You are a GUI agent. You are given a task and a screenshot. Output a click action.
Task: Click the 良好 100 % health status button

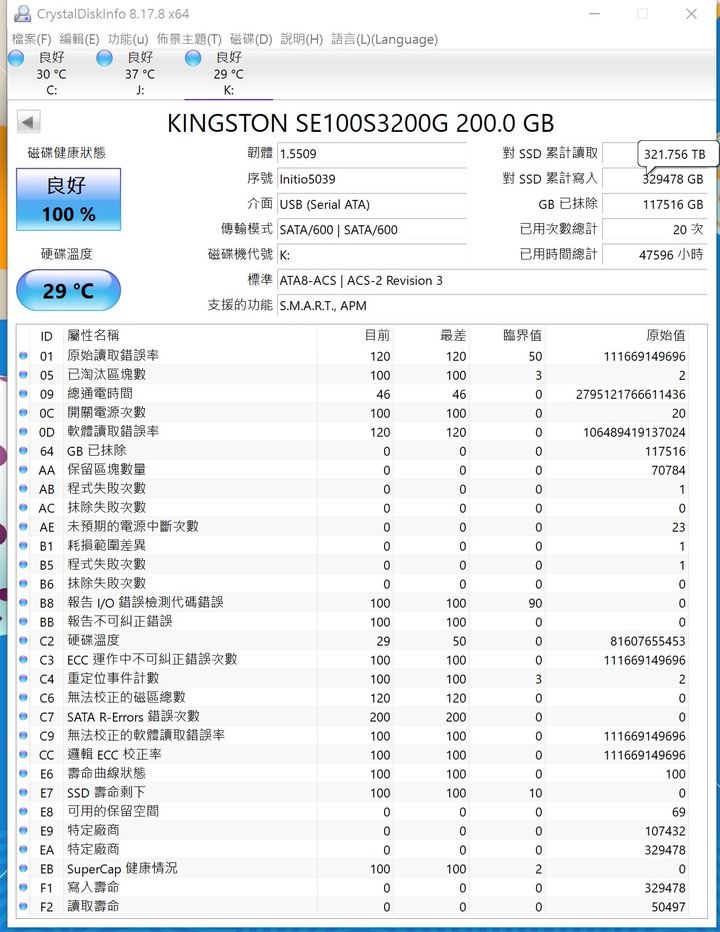[x=68, y=199]
